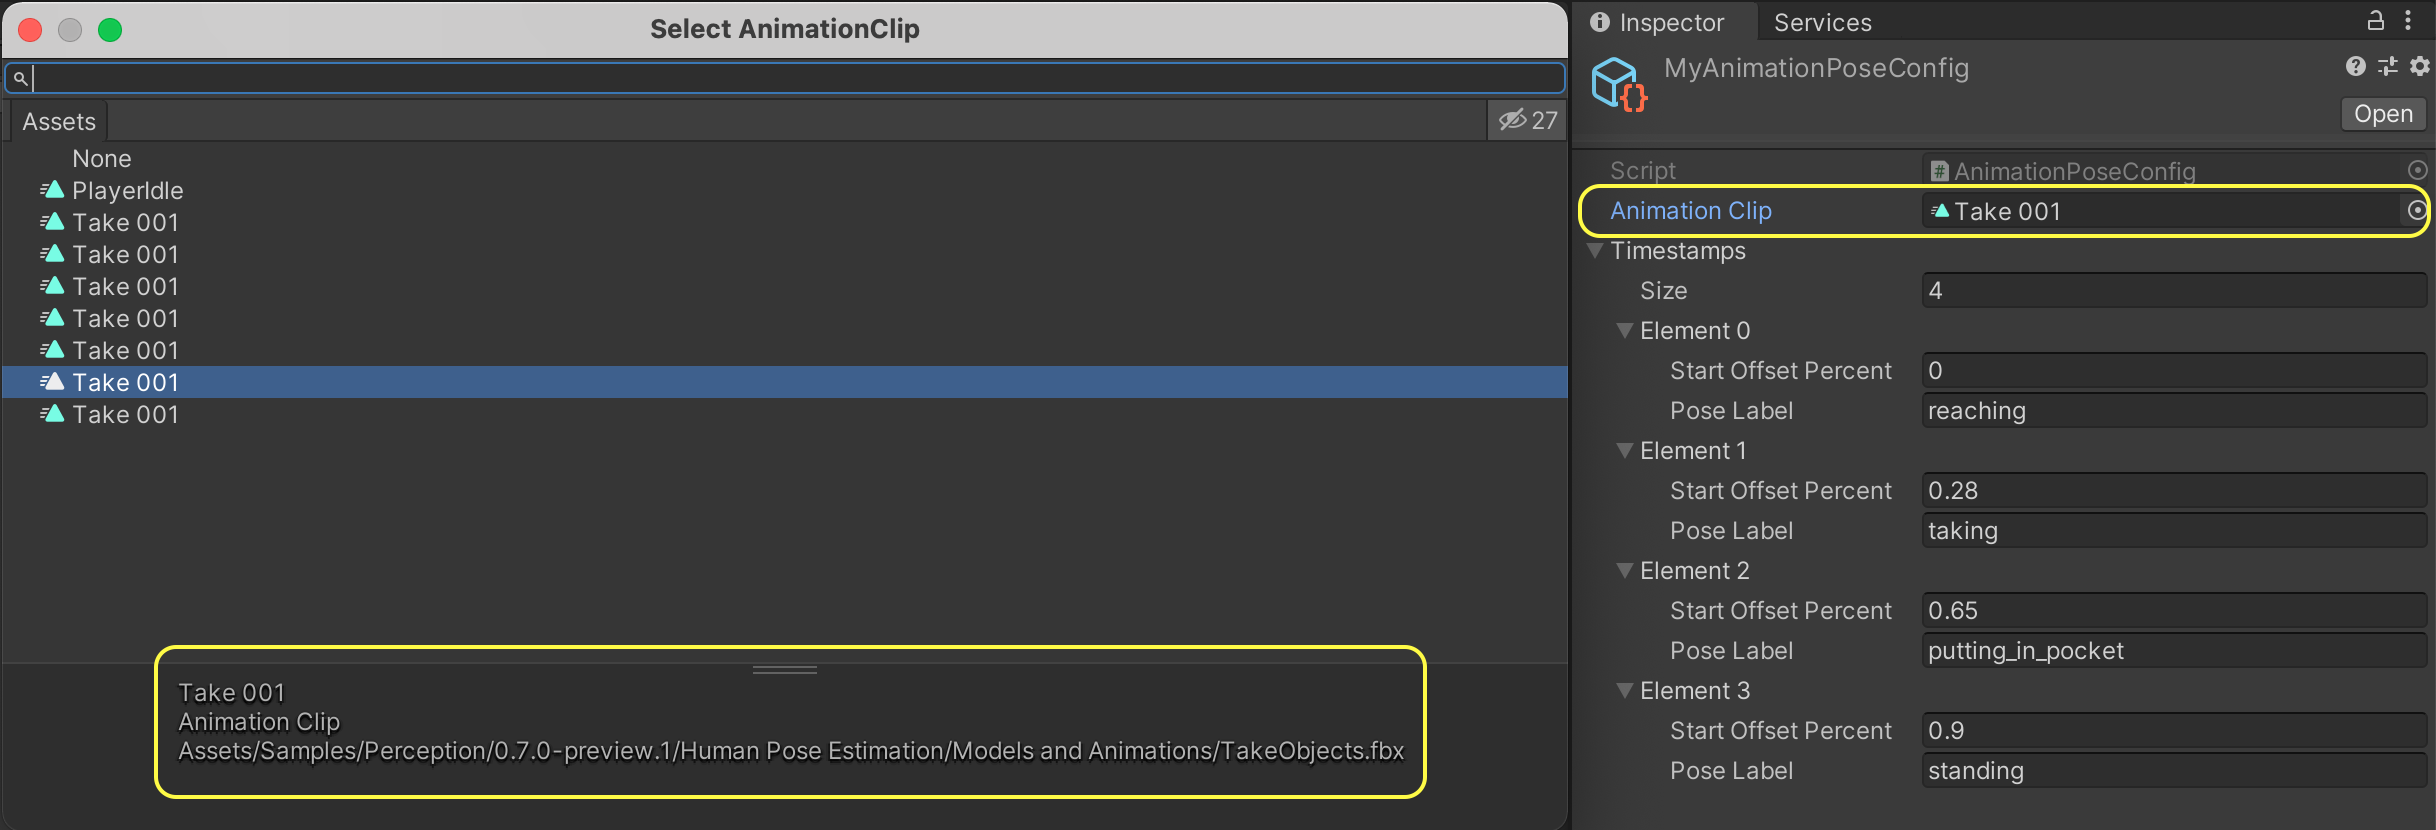Open help reference for MyAnimationPoseConfig

2355,66
